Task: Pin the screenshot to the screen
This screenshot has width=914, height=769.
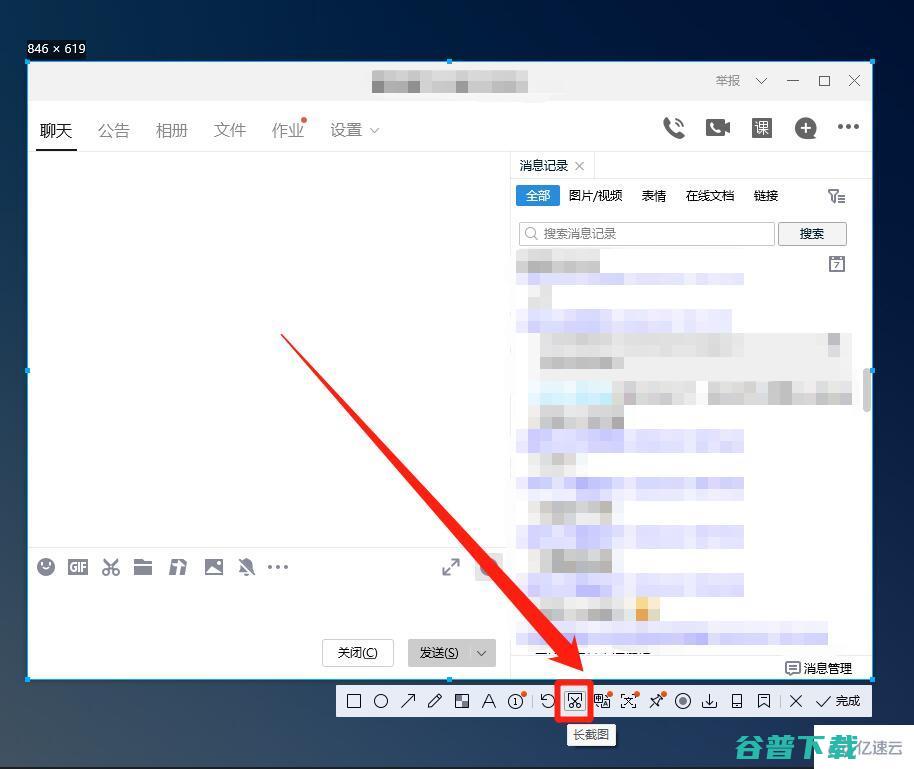Action: click(657, 700)
